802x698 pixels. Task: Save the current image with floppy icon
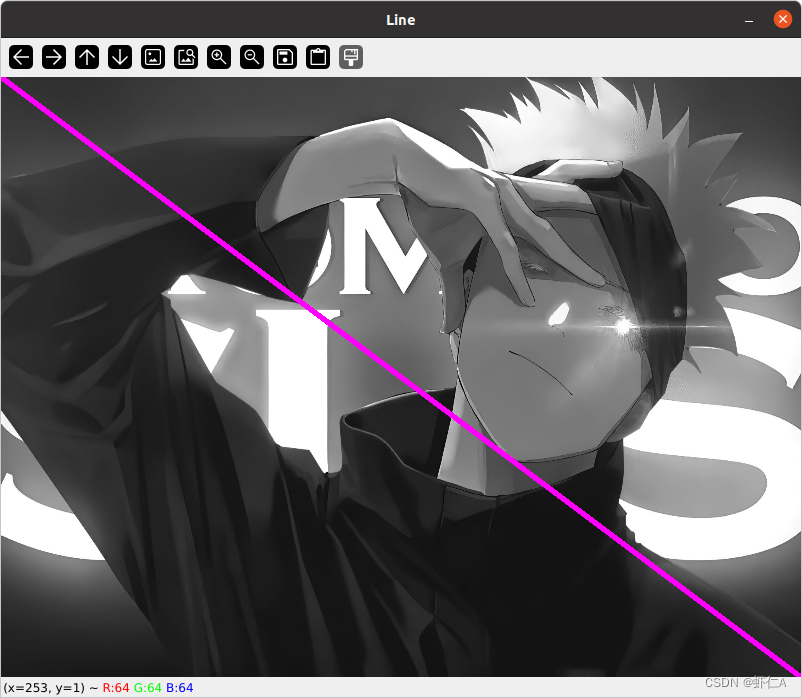285,57
